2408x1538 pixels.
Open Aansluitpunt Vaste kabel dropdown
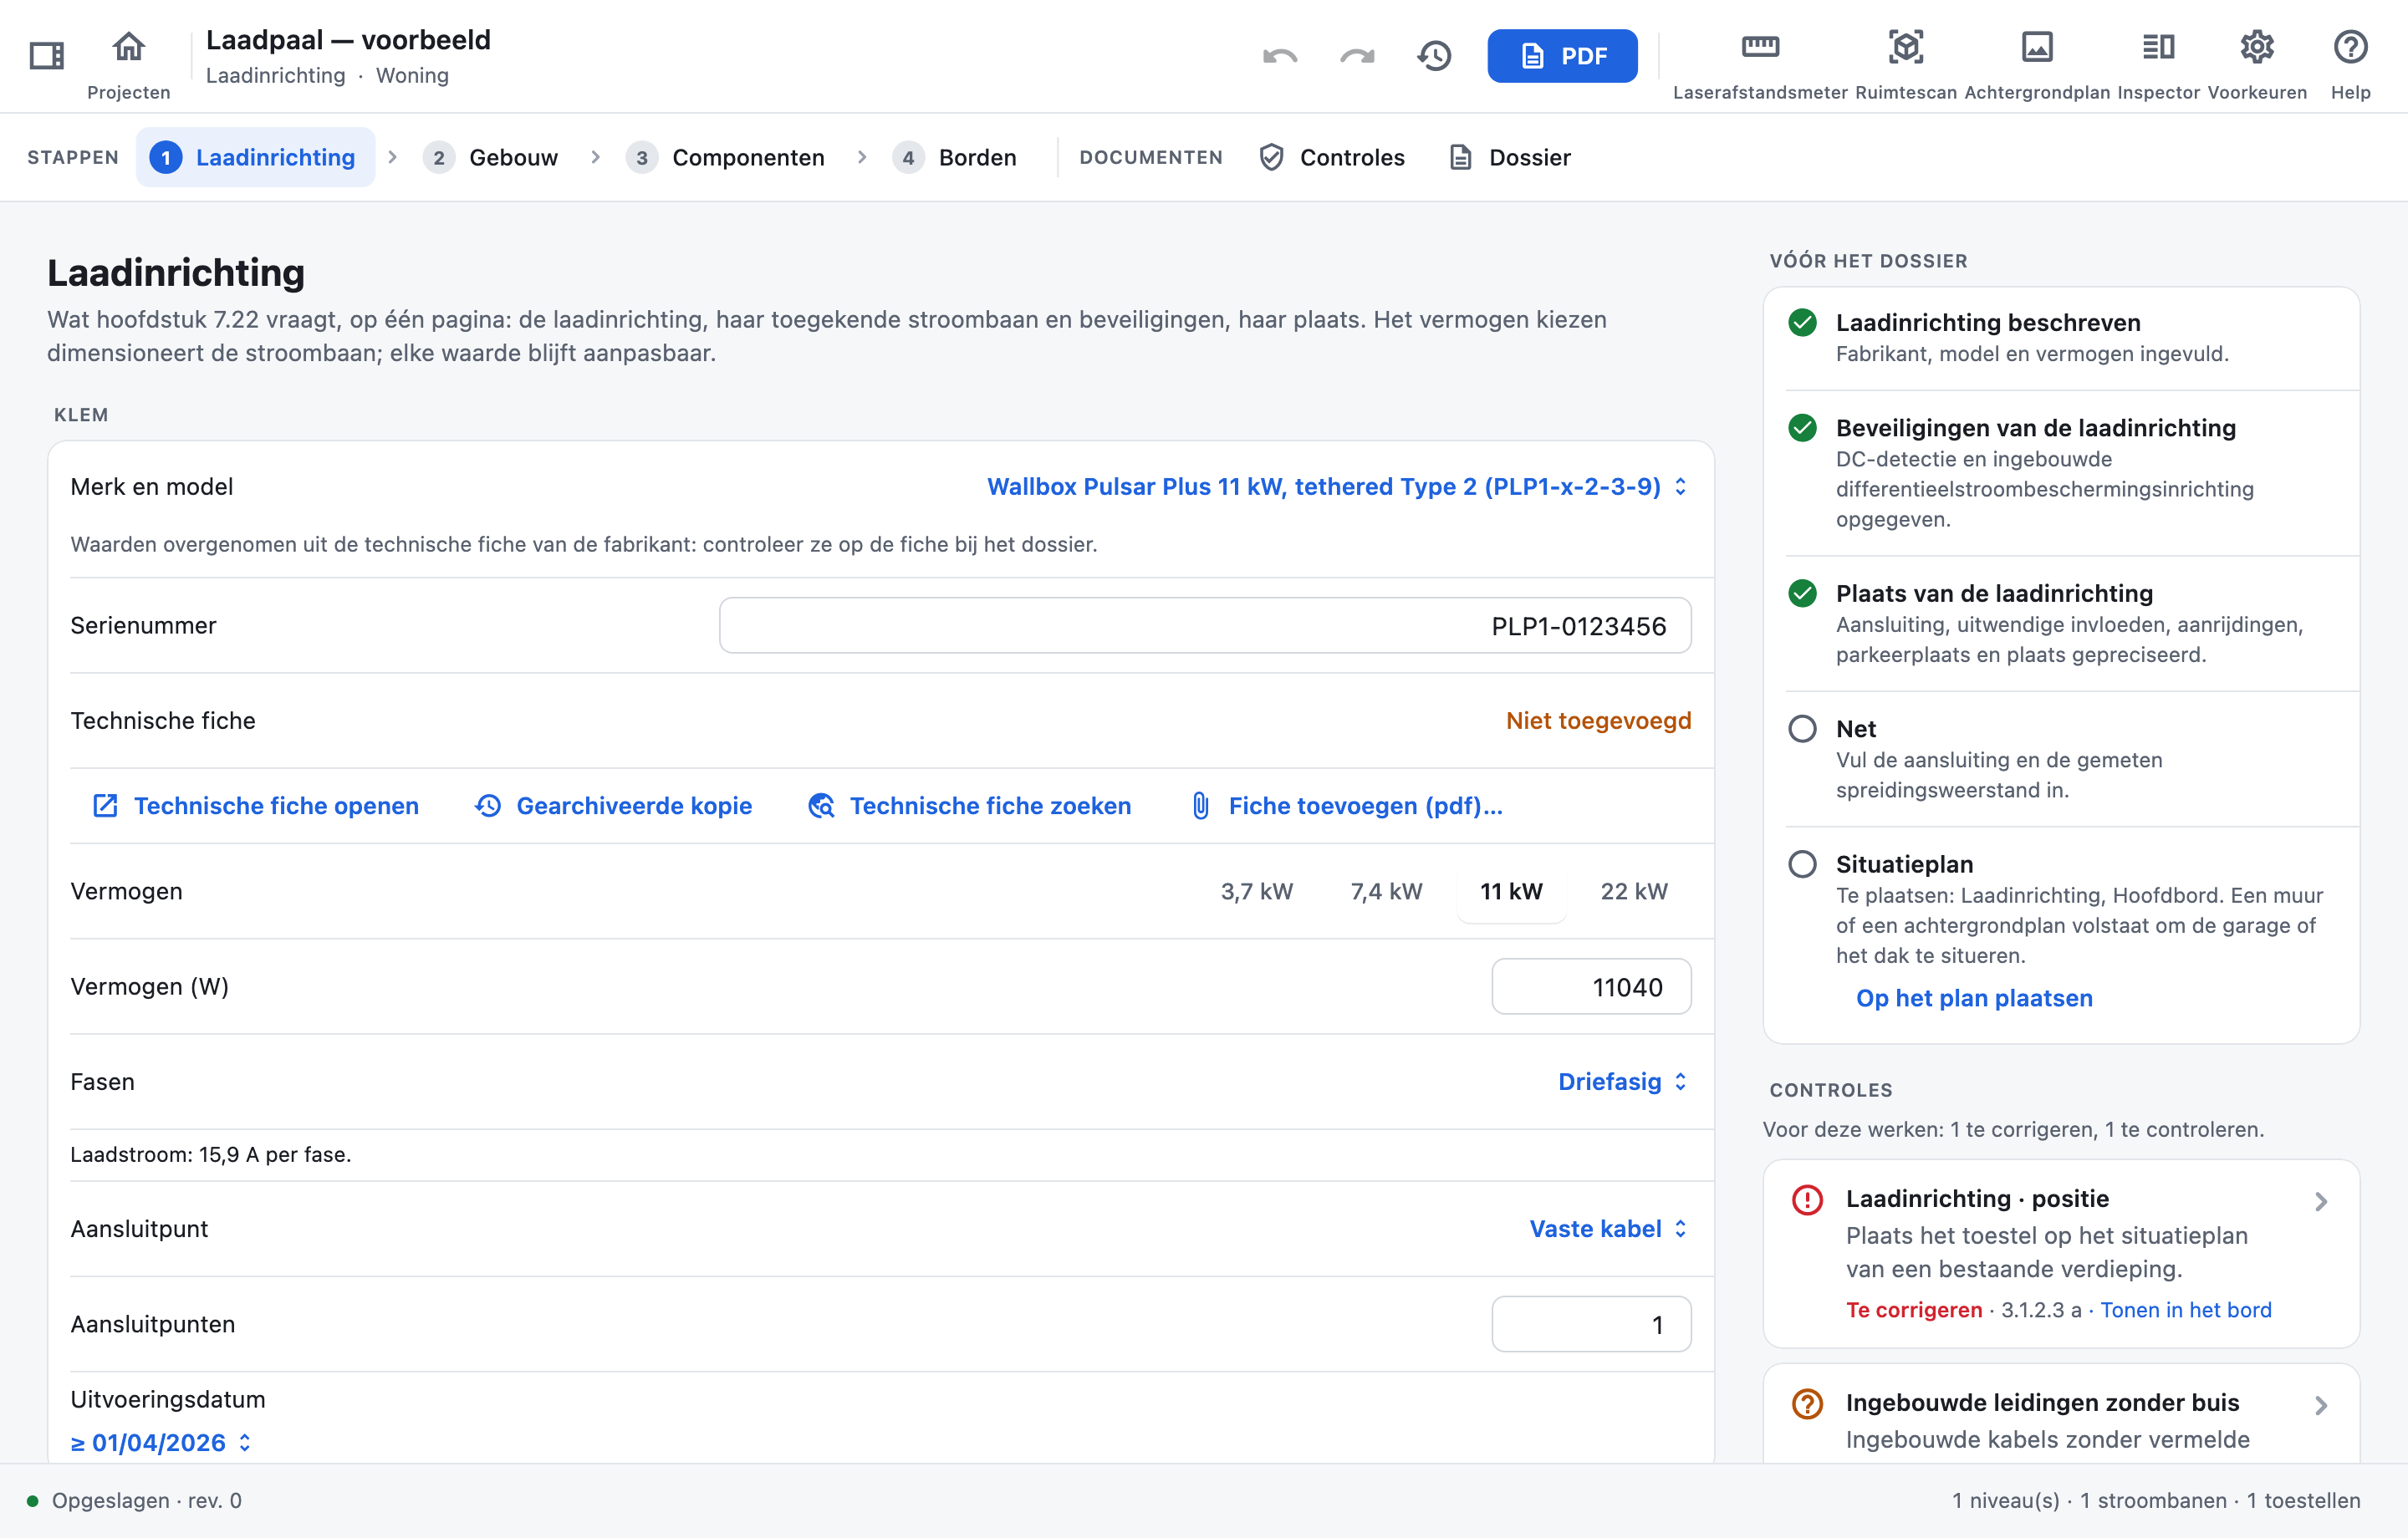1609,1229
